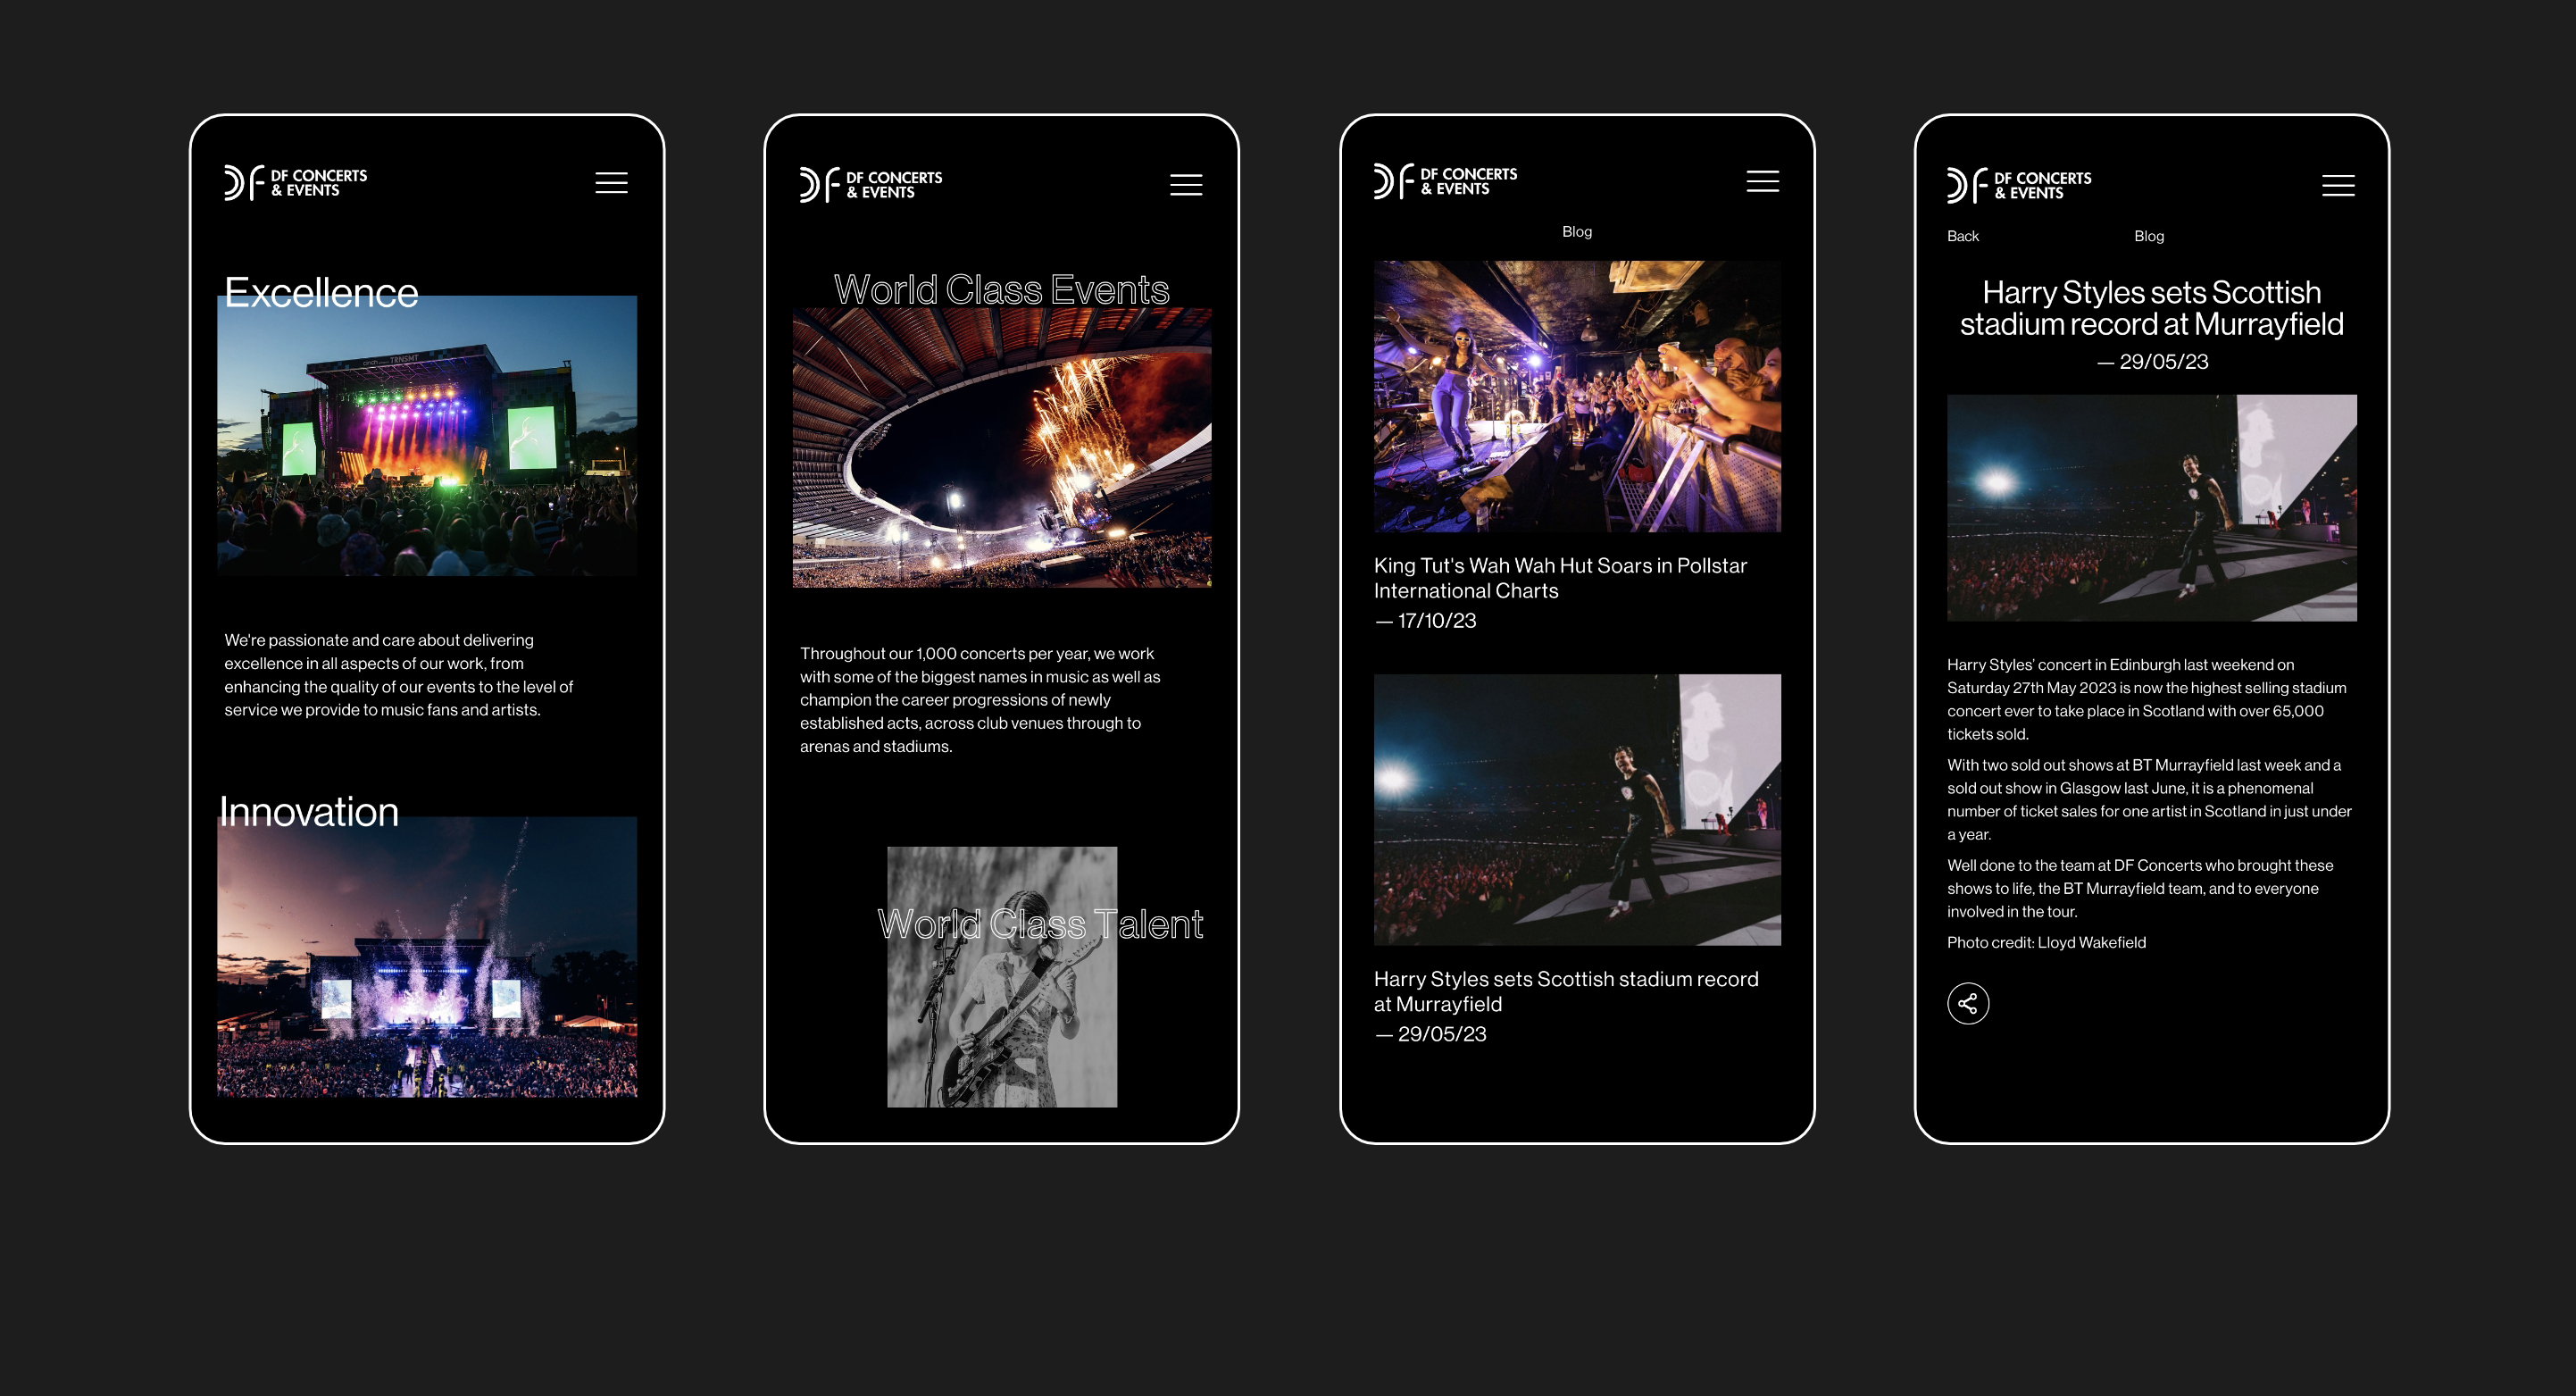
Task: Select Harry Styles article date 29/05/23
Action: [1431, 1032]
